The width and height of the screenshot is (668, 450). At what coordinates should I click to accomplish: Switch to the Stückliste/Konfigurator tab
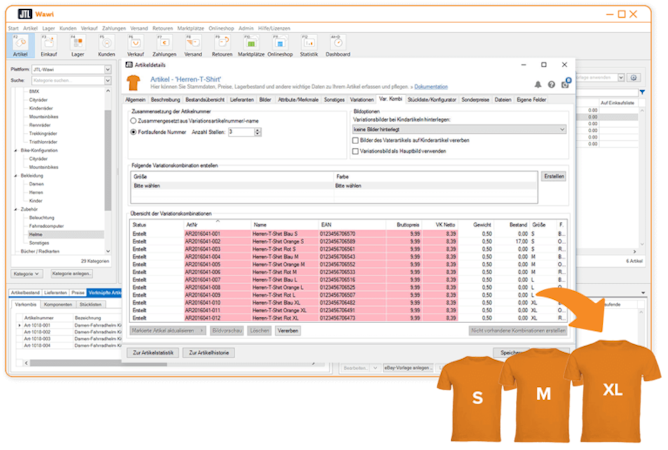pyautogui.click(x=432, y=100)
